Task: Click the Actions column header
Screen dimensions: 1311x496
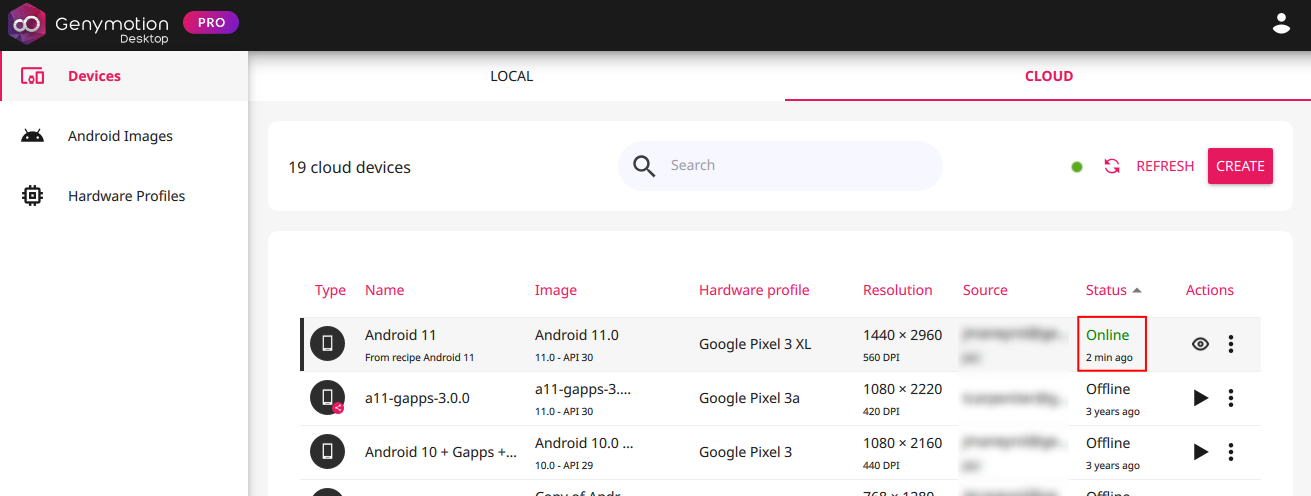Action: [x=1210, y=290]
